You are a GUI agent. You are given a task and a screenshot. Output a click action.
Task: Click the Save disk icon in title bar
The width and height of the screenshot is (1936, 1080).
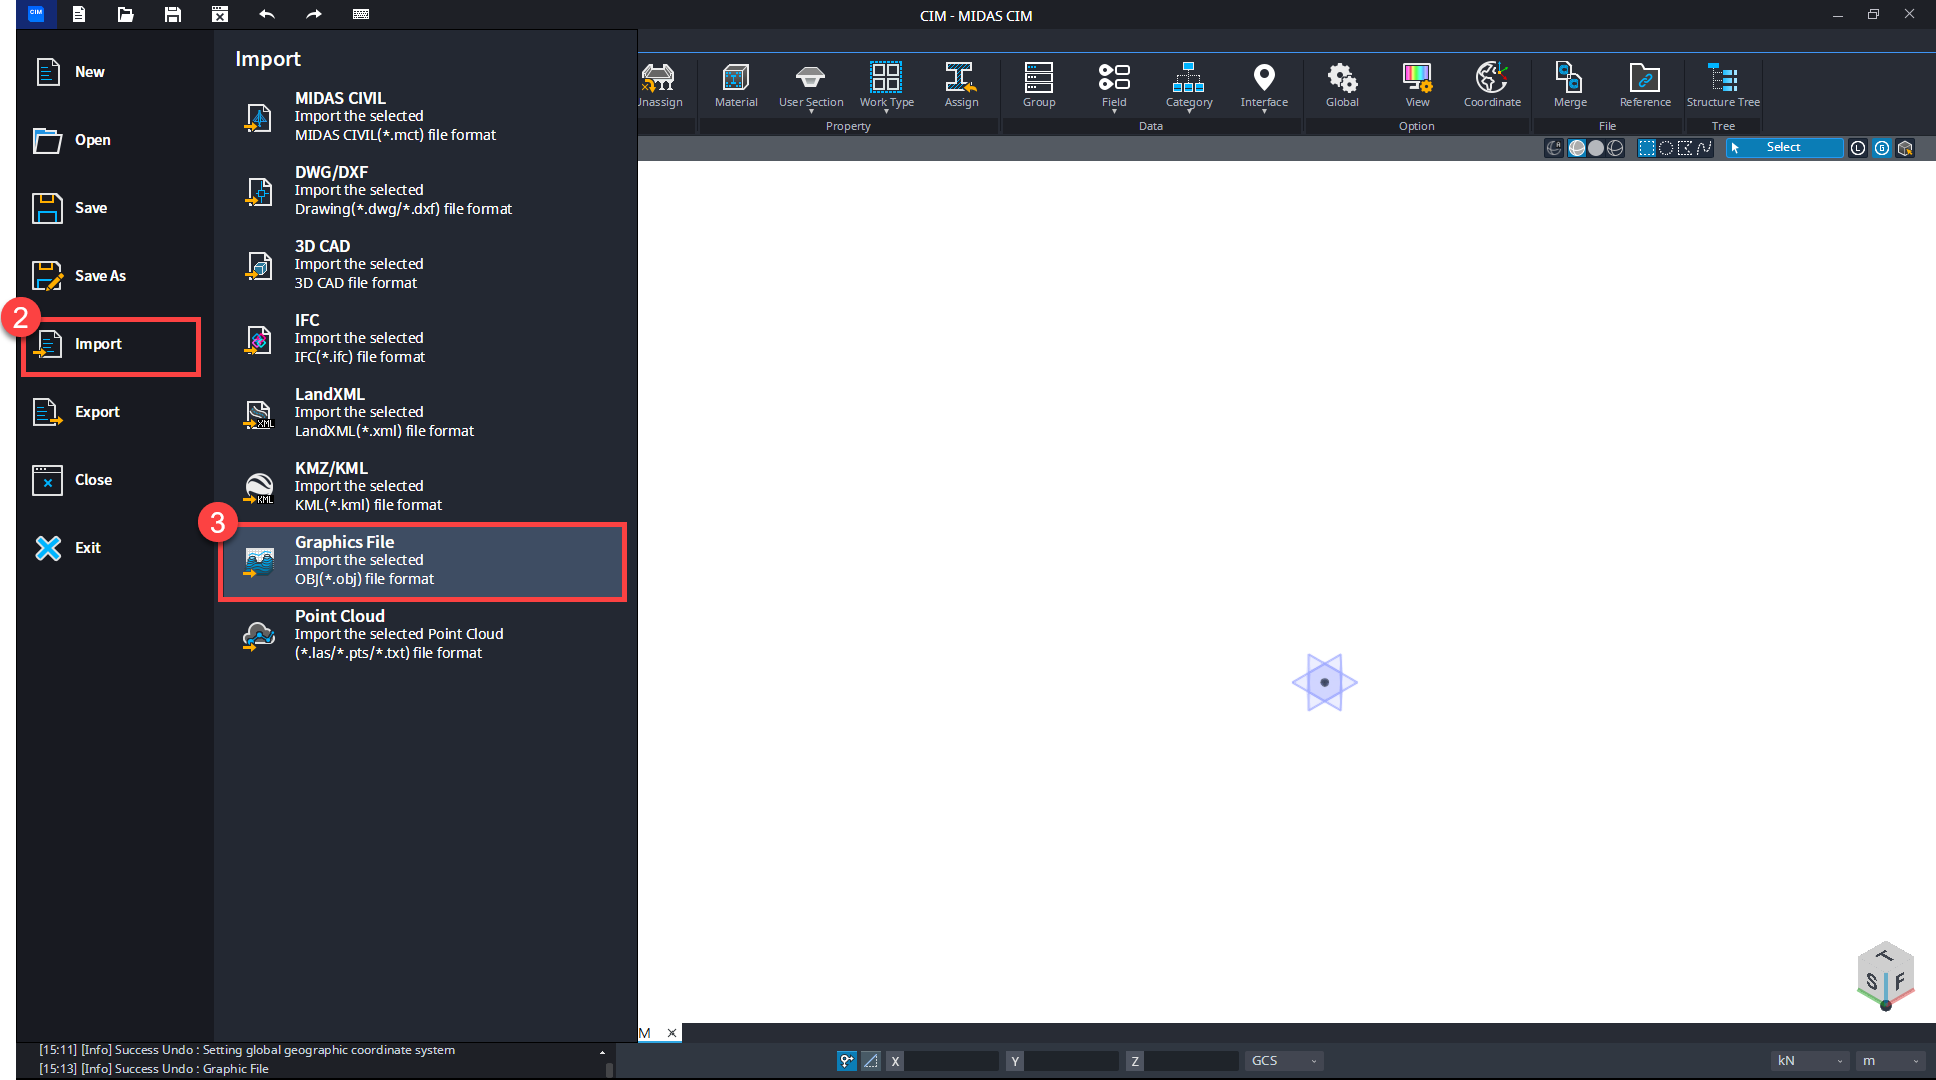tap(173, 14)
